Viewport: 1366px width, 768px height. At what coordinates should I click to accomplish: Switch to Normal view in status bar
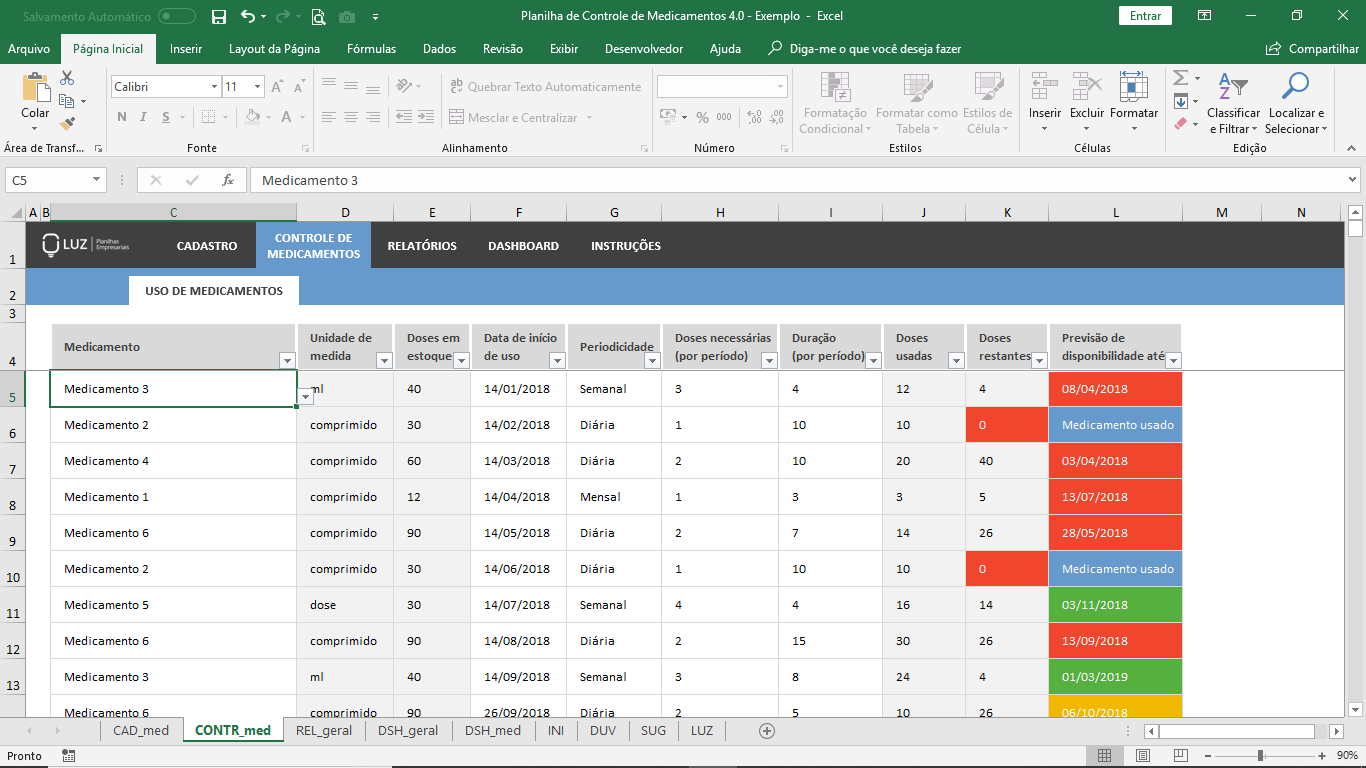pyautogui.click(x=1104, y=756)
